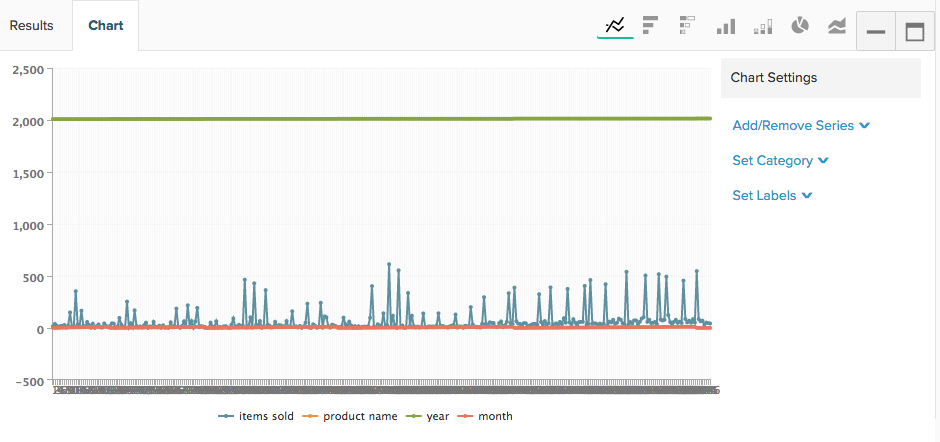
Task: Choose stacked horizontal bar chart icon
Action: point(687,26)
